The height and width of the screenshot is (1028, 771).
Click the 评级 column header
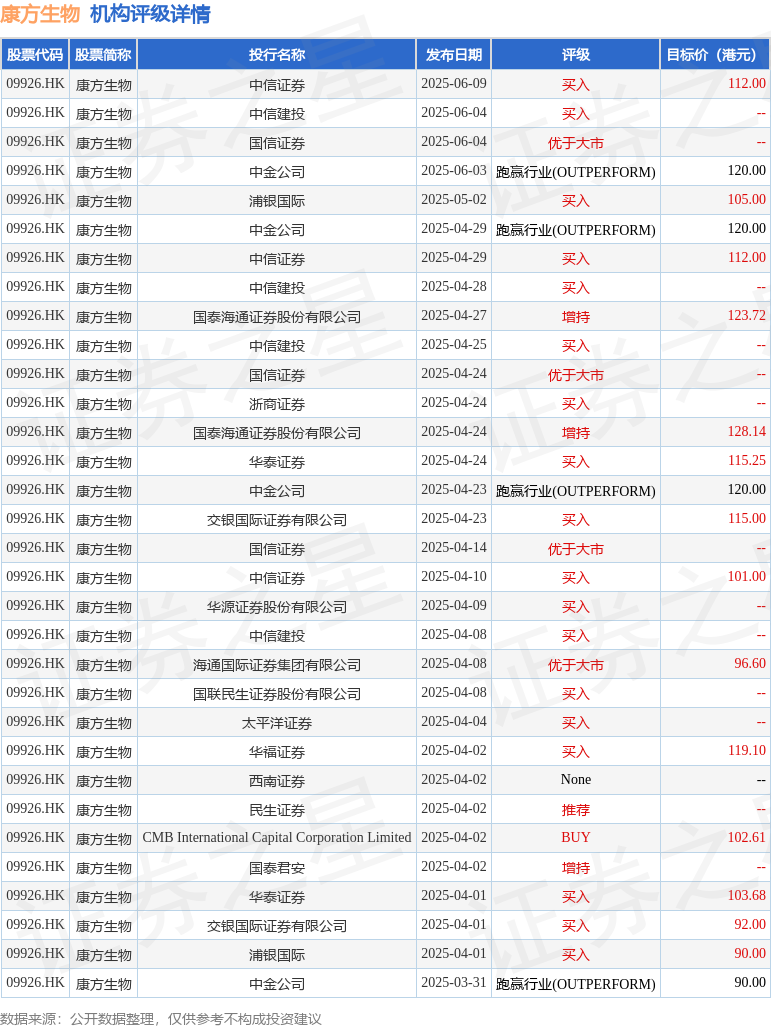pyautogui.click(x=576, y=54)
